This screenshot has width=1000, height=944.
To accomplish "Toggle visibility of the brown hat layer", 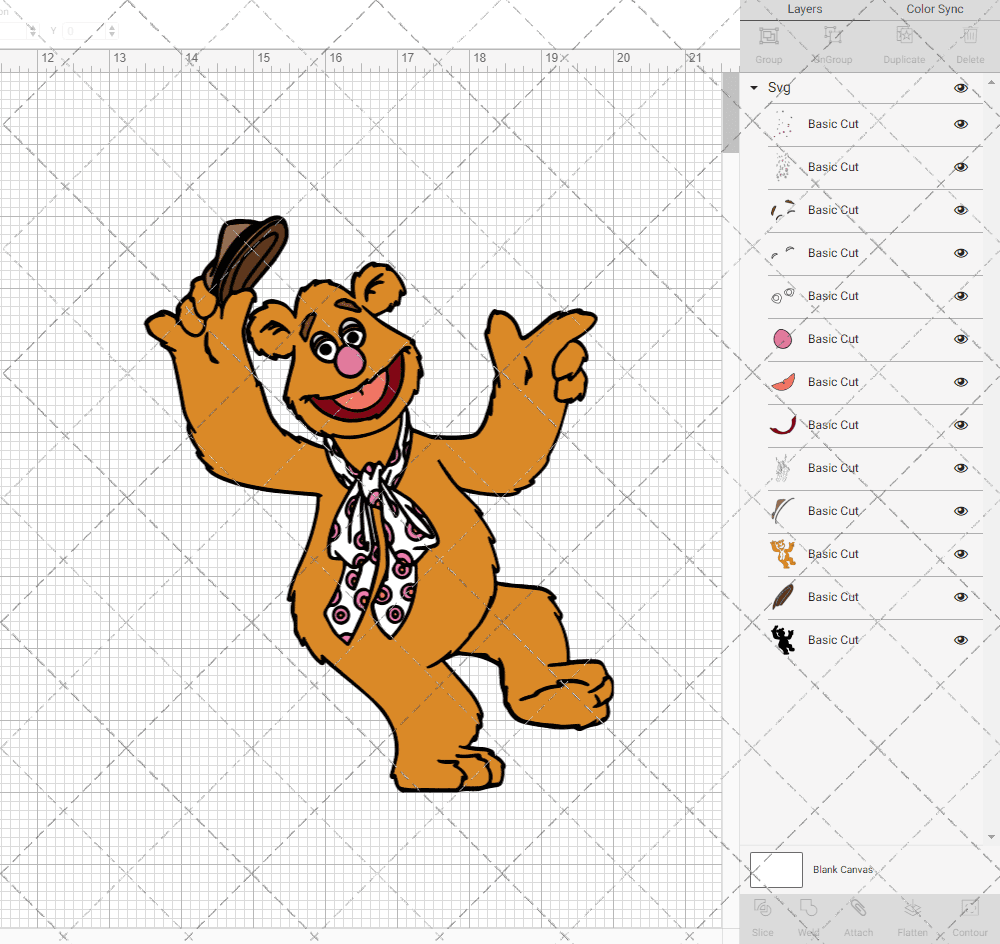I will pos(961,597).
